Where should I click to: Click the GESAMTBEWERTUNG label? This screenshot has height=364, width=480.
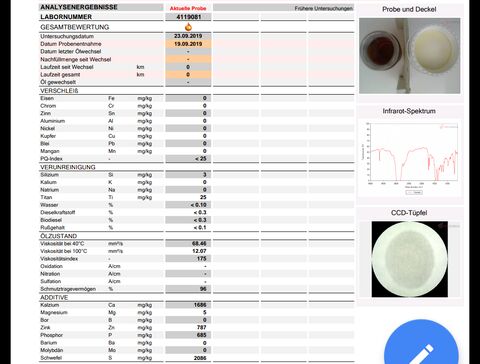pos(75,27)
